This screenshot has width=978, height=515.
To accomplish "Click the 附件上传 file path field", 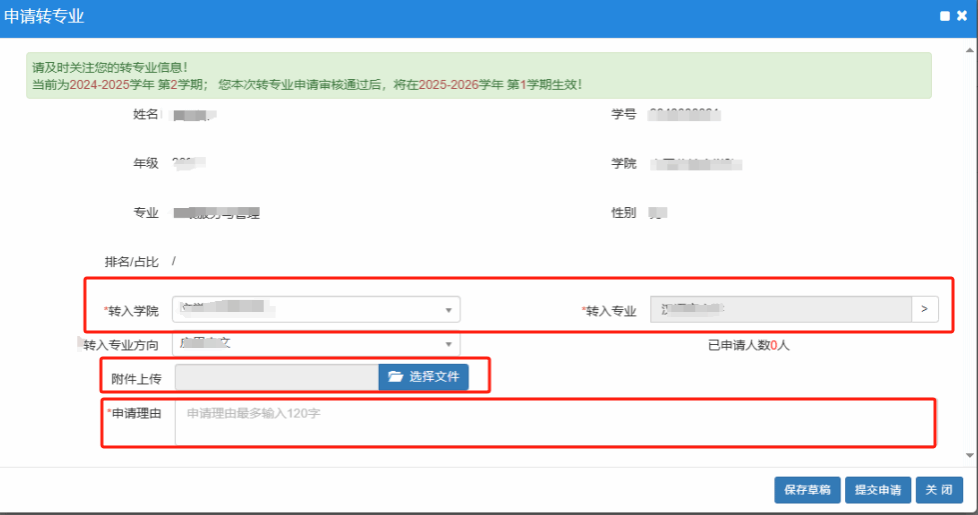I will click(276, 377).
